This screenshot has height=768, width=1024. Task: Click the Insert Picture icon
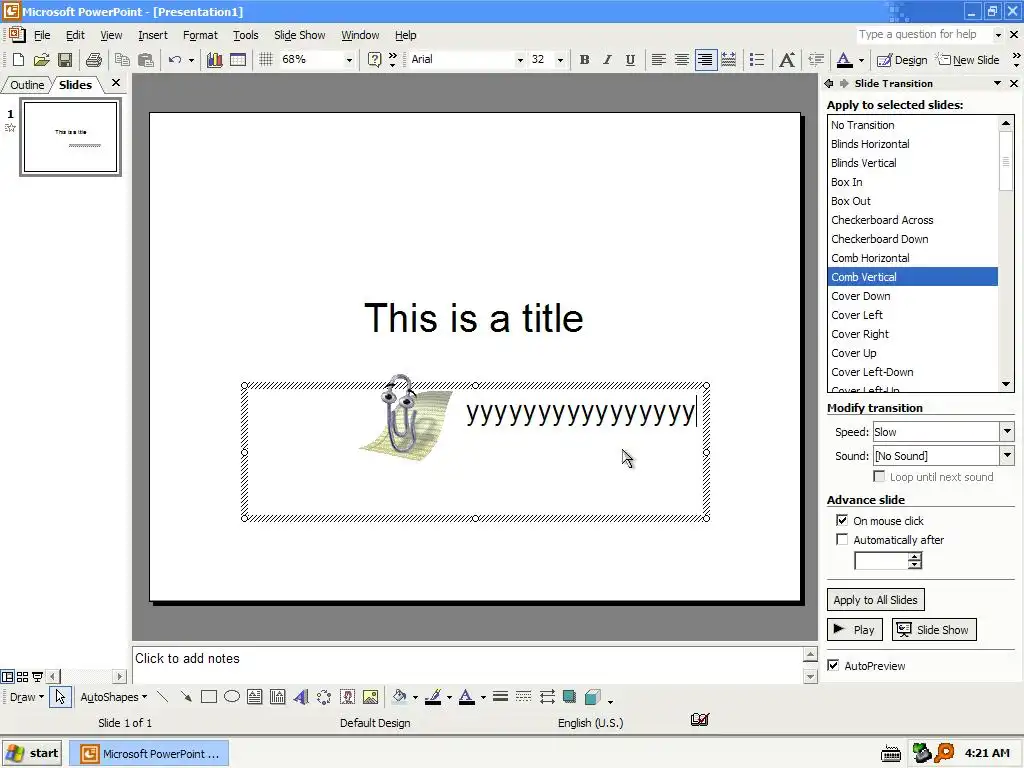click(370, 697)
